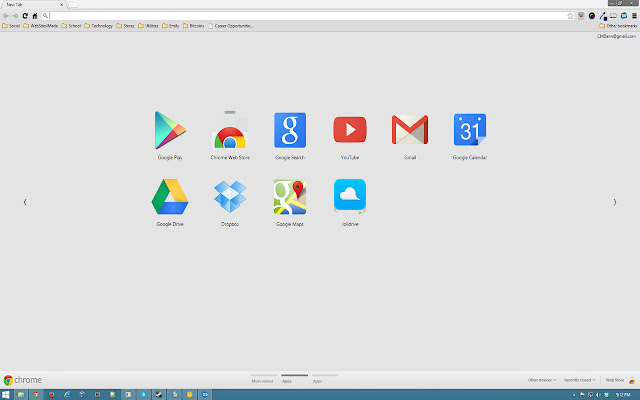640x400 pixels.
Task: Click the laptop screen extension icon
Action: [613, 16]
